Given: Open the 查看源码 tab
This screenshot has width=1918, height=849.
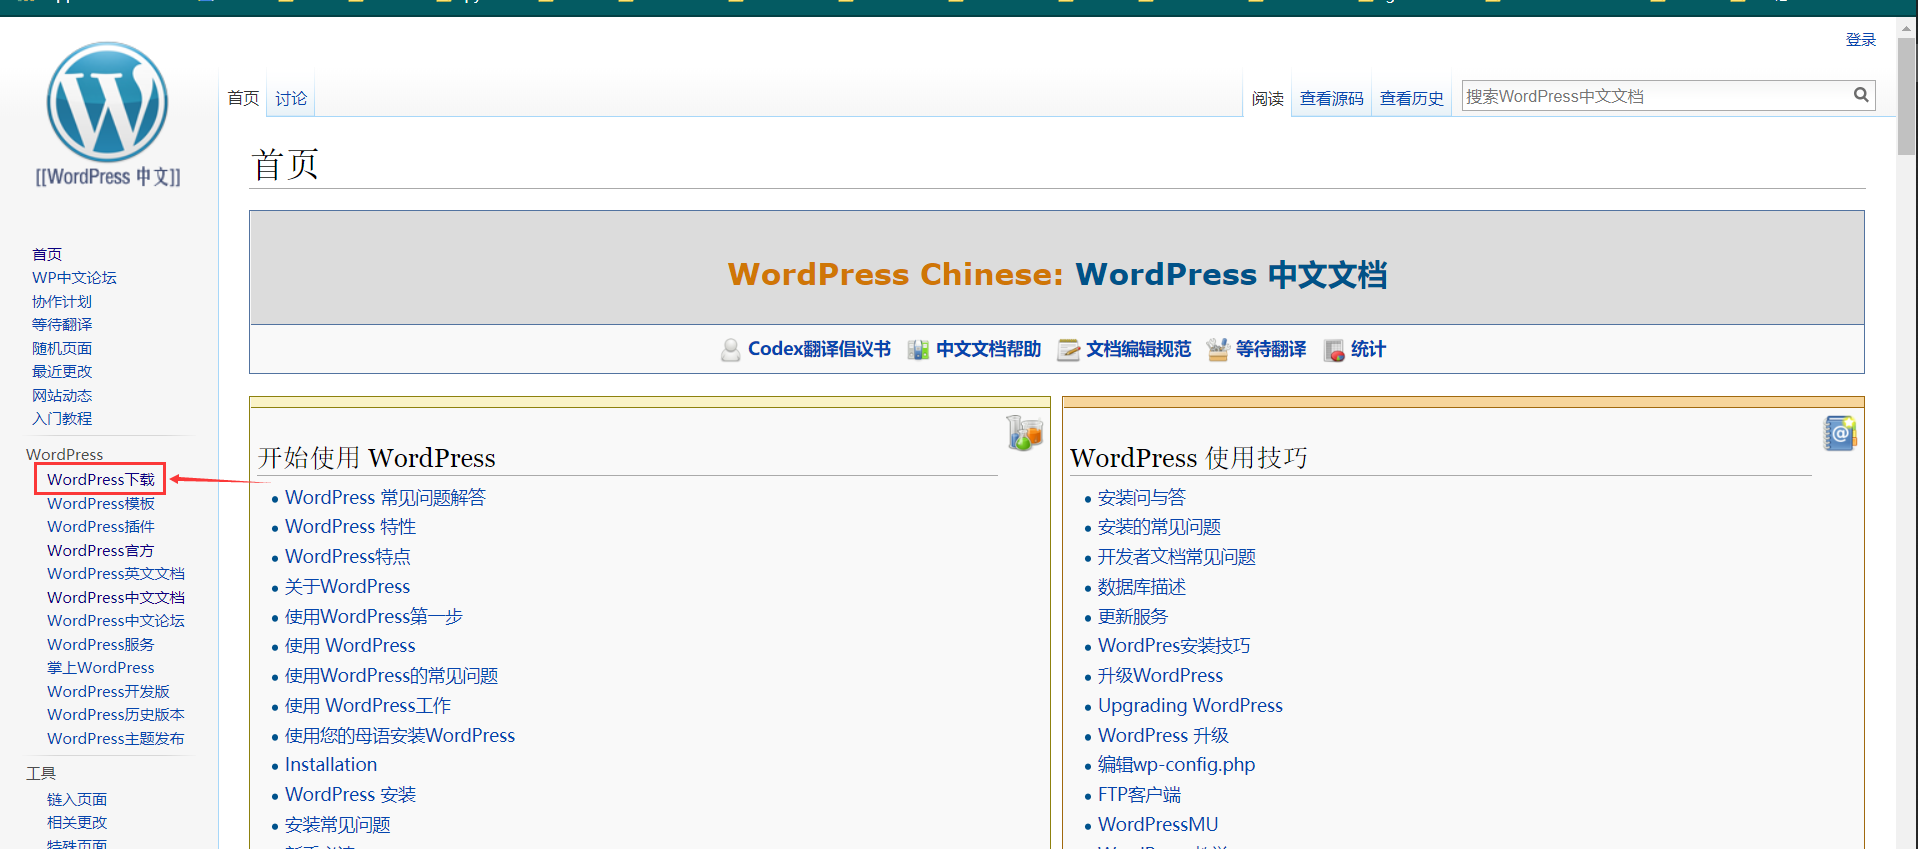Looking at the screenshot, I should (1331, 98).
